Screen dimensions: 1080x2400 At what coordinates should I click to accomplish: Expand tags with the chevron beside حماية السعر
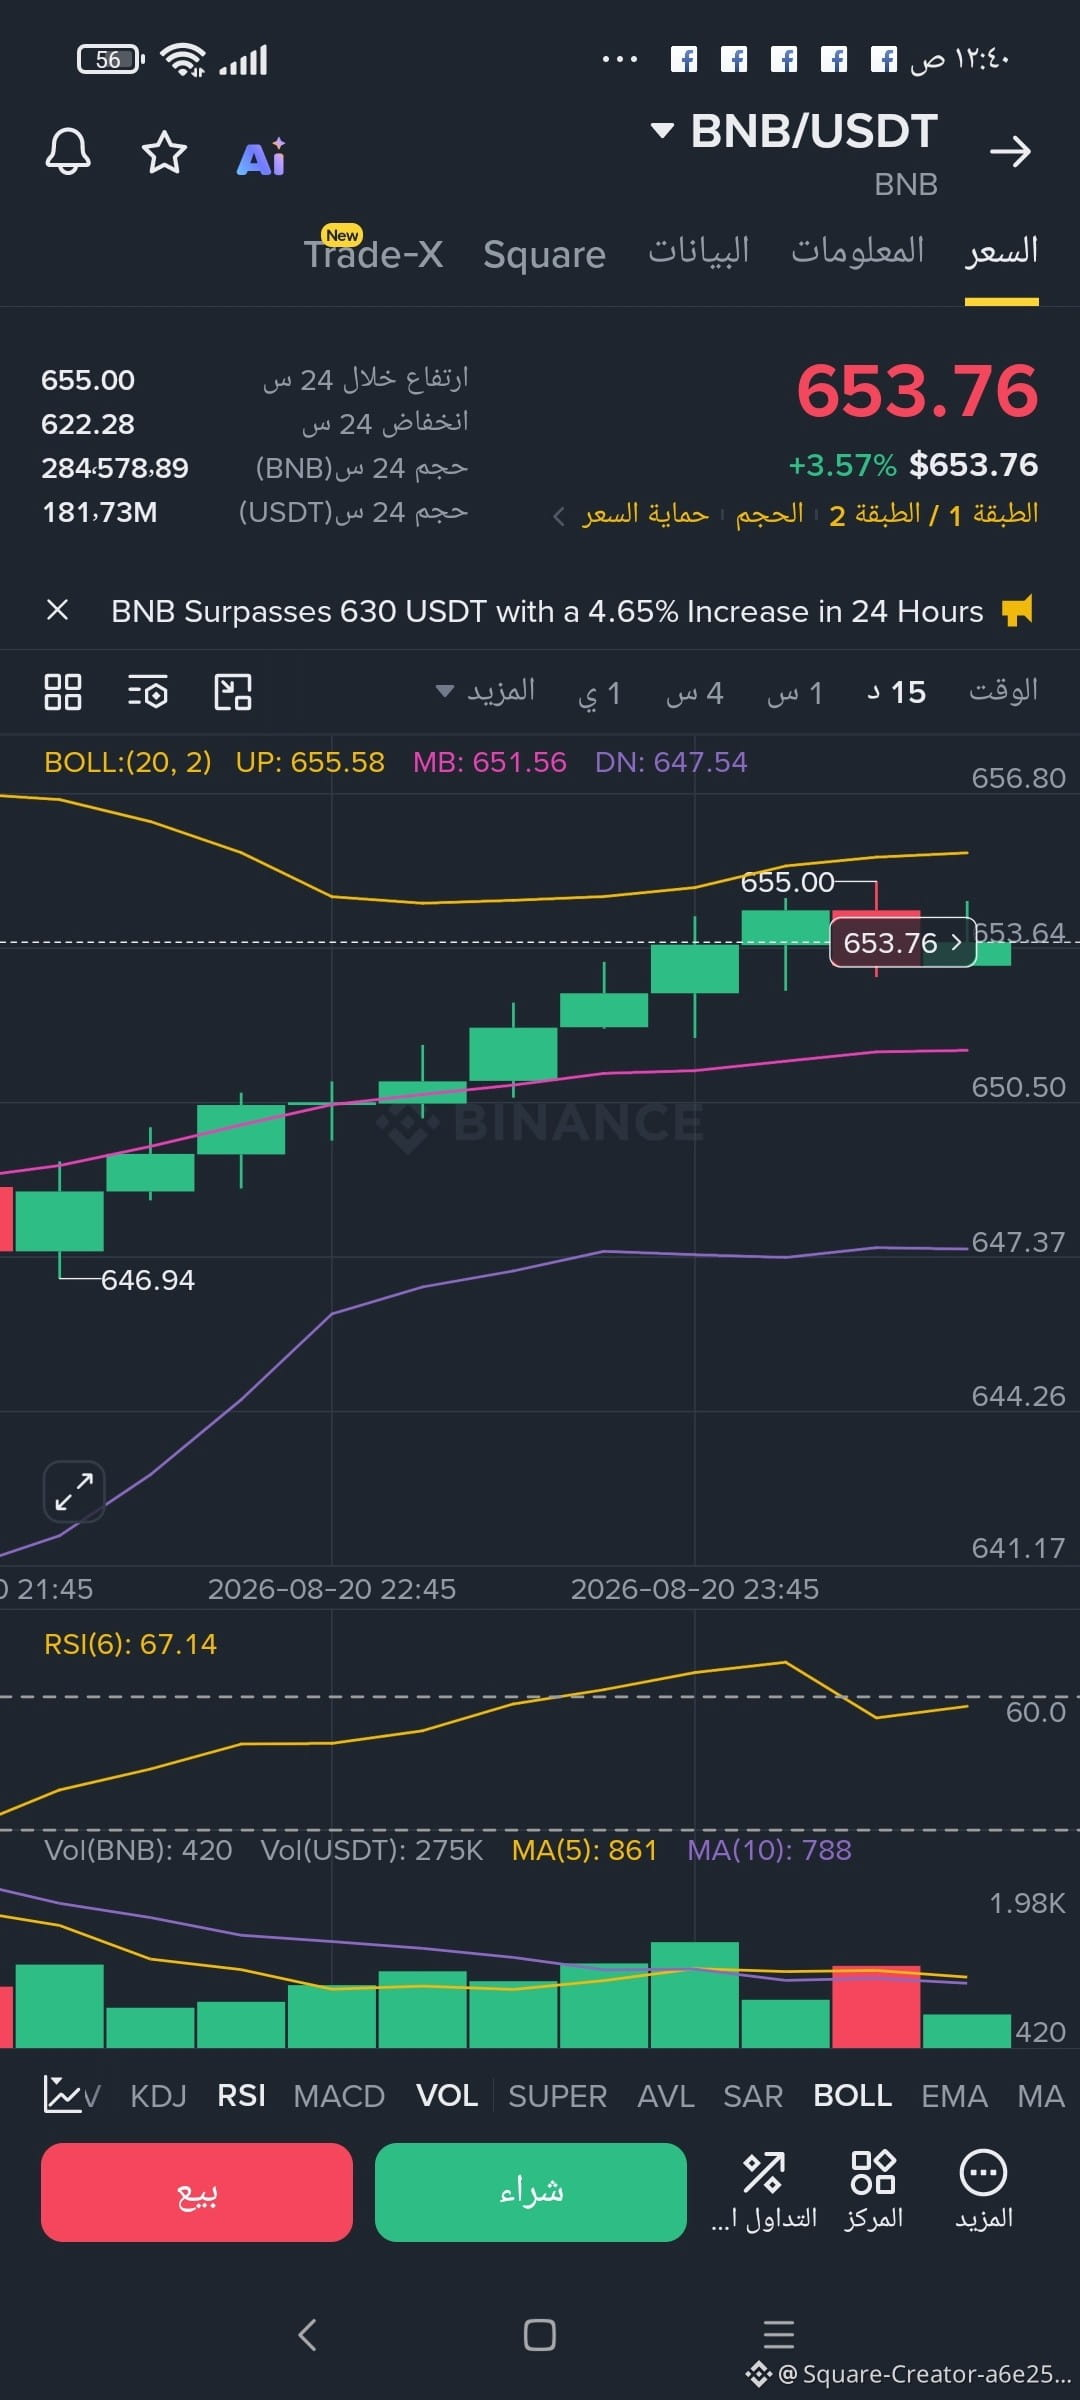559,516
